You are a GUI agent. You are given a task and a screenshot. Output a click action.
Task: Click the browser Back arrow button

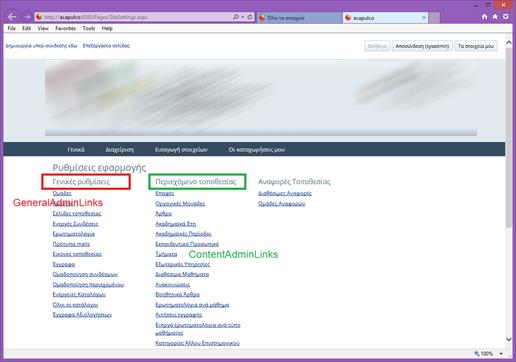pos(12,17)
